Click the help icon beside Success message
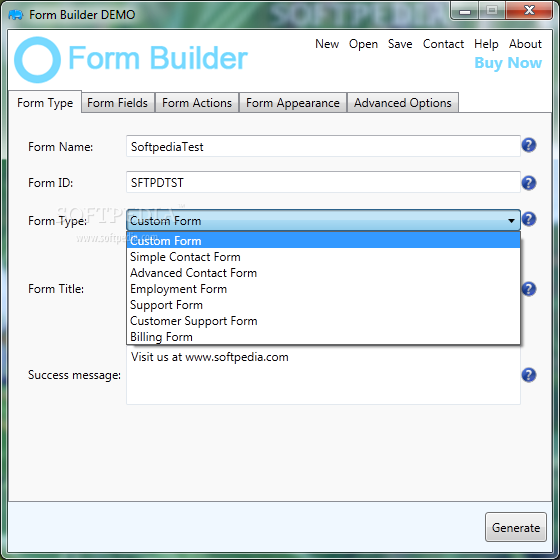The image size is (560, 560). coord(529,375)
